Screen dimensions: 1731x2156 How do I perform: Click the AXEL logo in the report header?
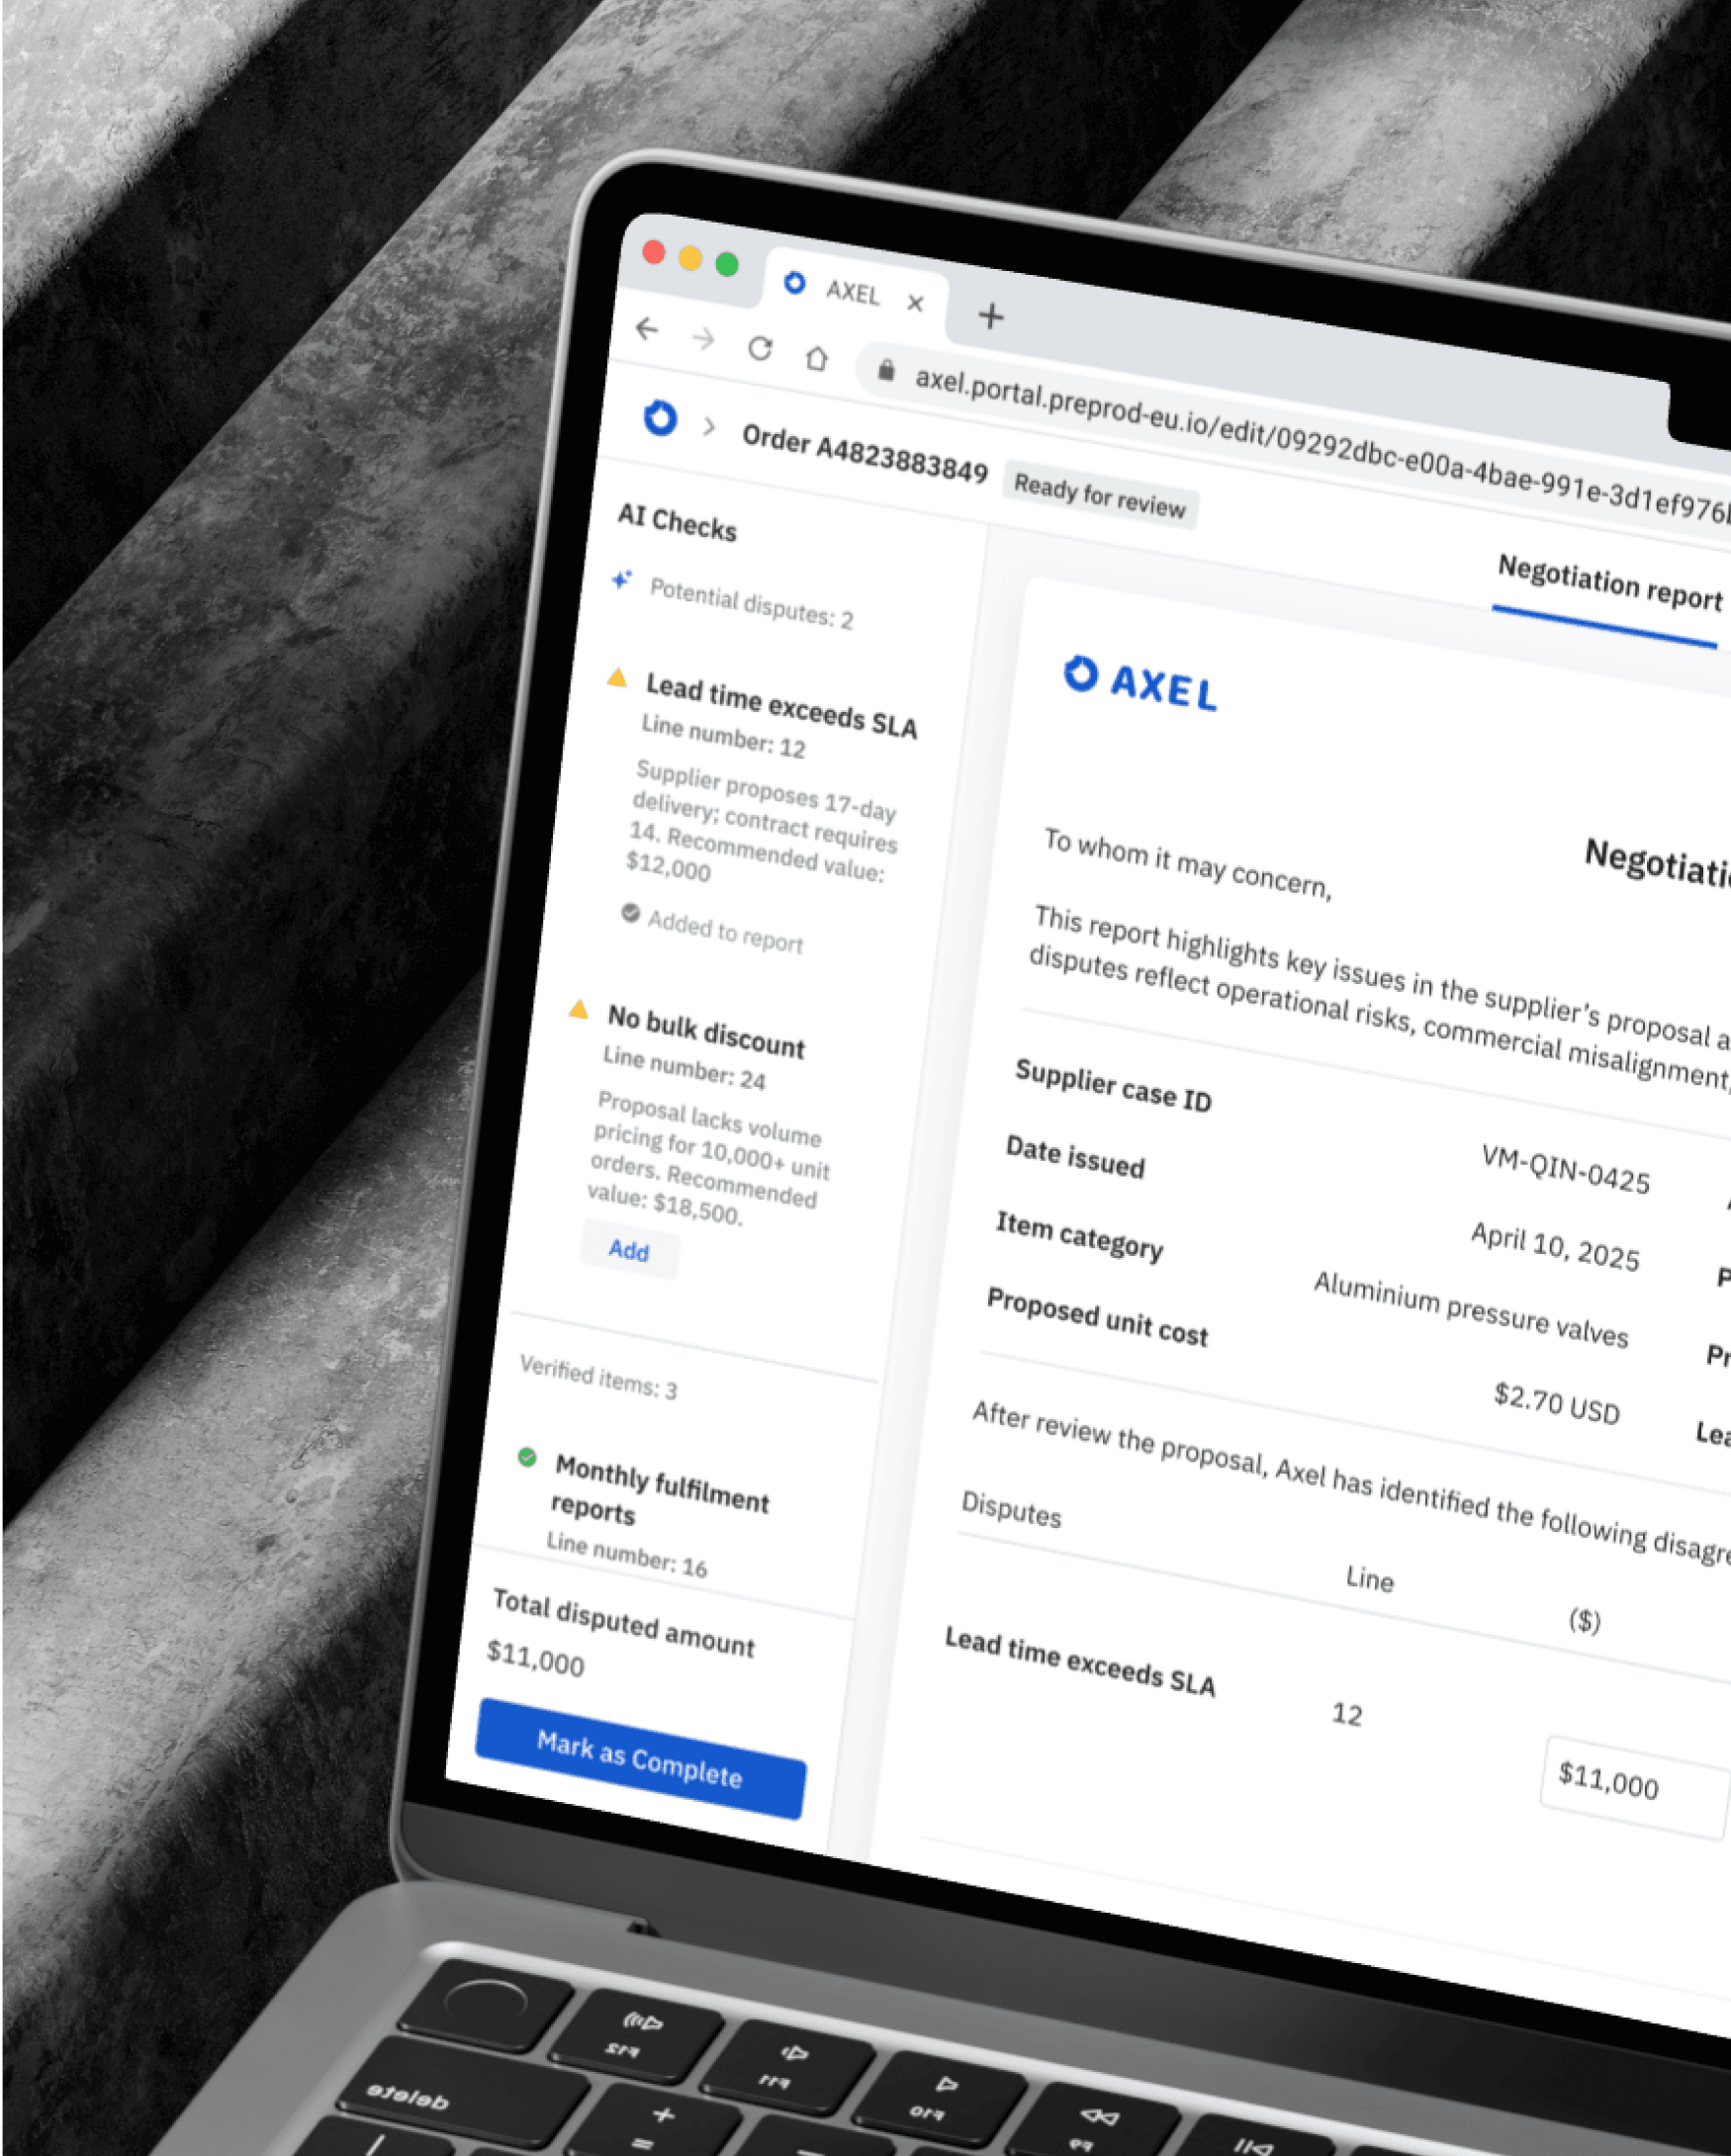click(x=1141, y=684)
